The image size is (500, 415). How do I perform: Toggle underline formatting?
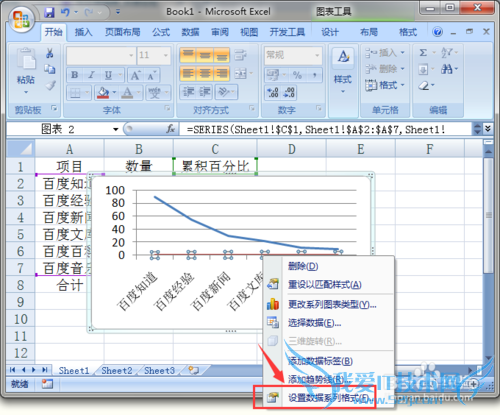(x=108, y=75)
